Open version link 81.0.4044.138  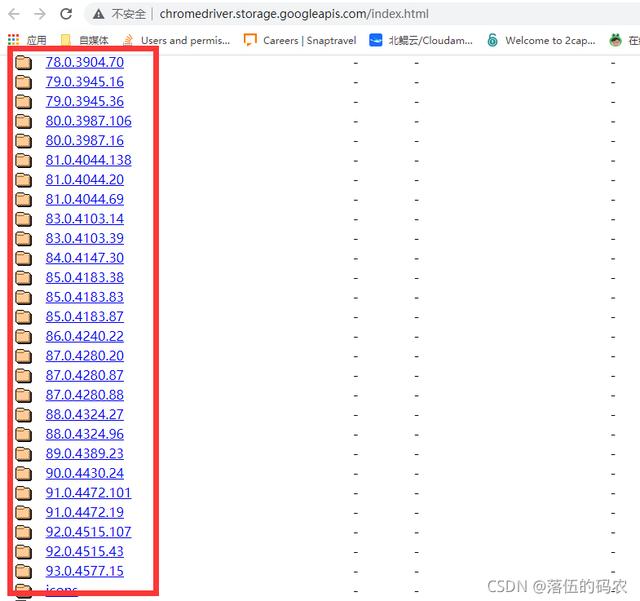(x=89, y=160)
